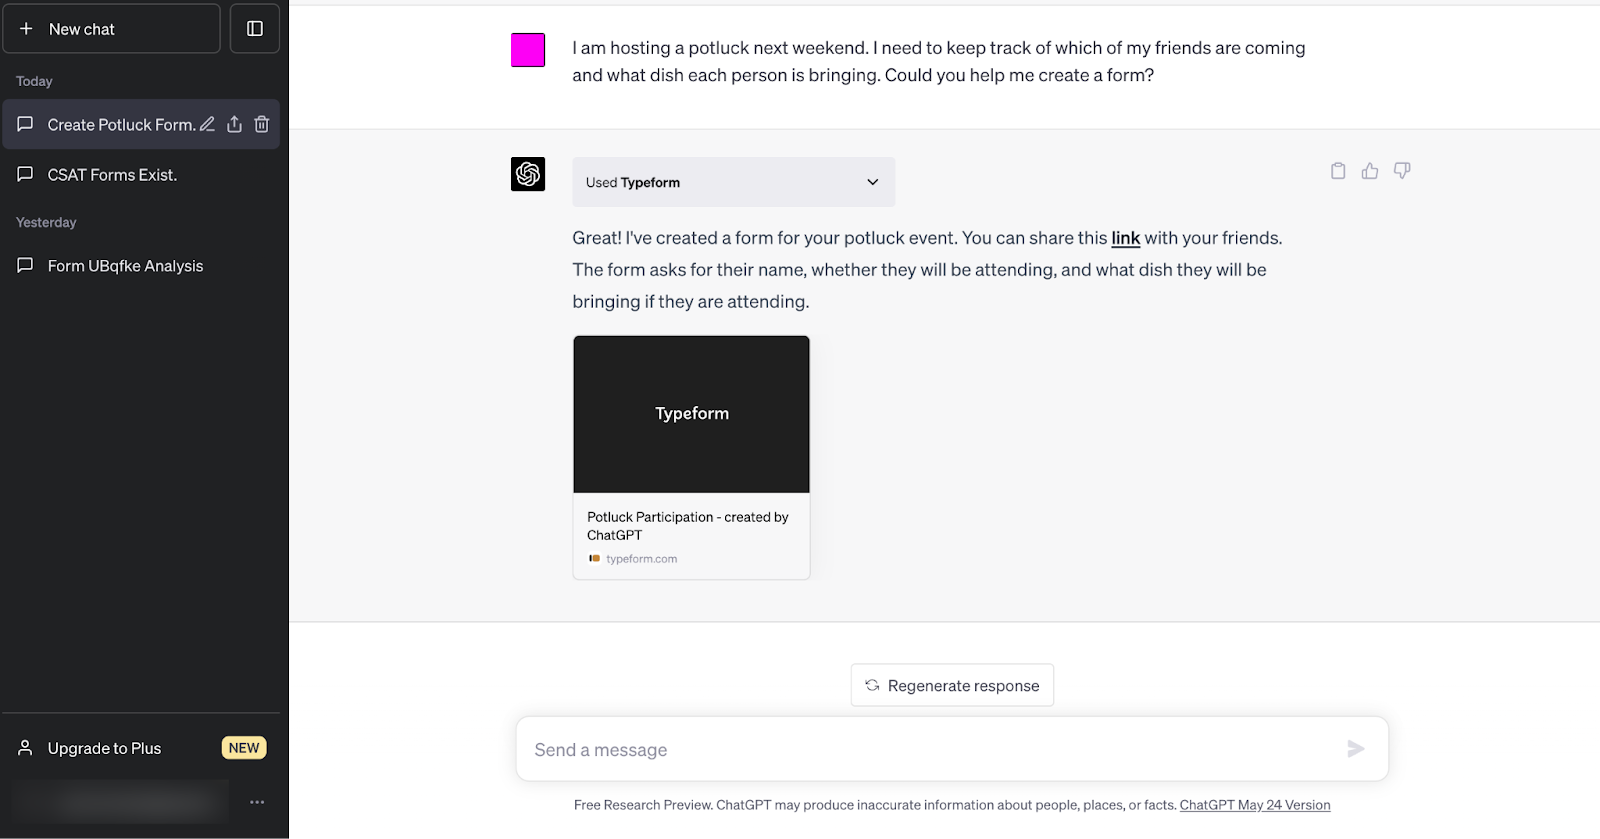
Task: Copy the response with clipboard icon
Action: [1338, 171]
